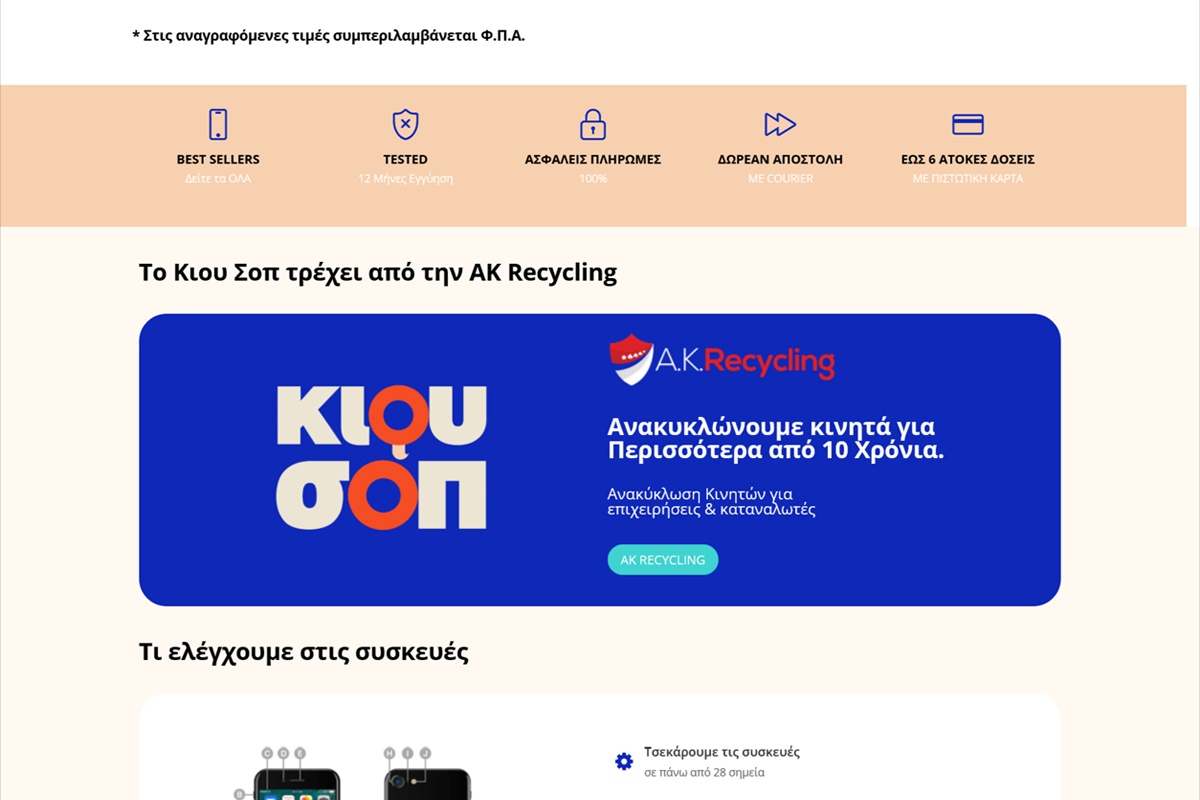Click the padlock icon for secure payments
The height and width of the screenshot is (800, 1200).
click(x=593, y=124)
